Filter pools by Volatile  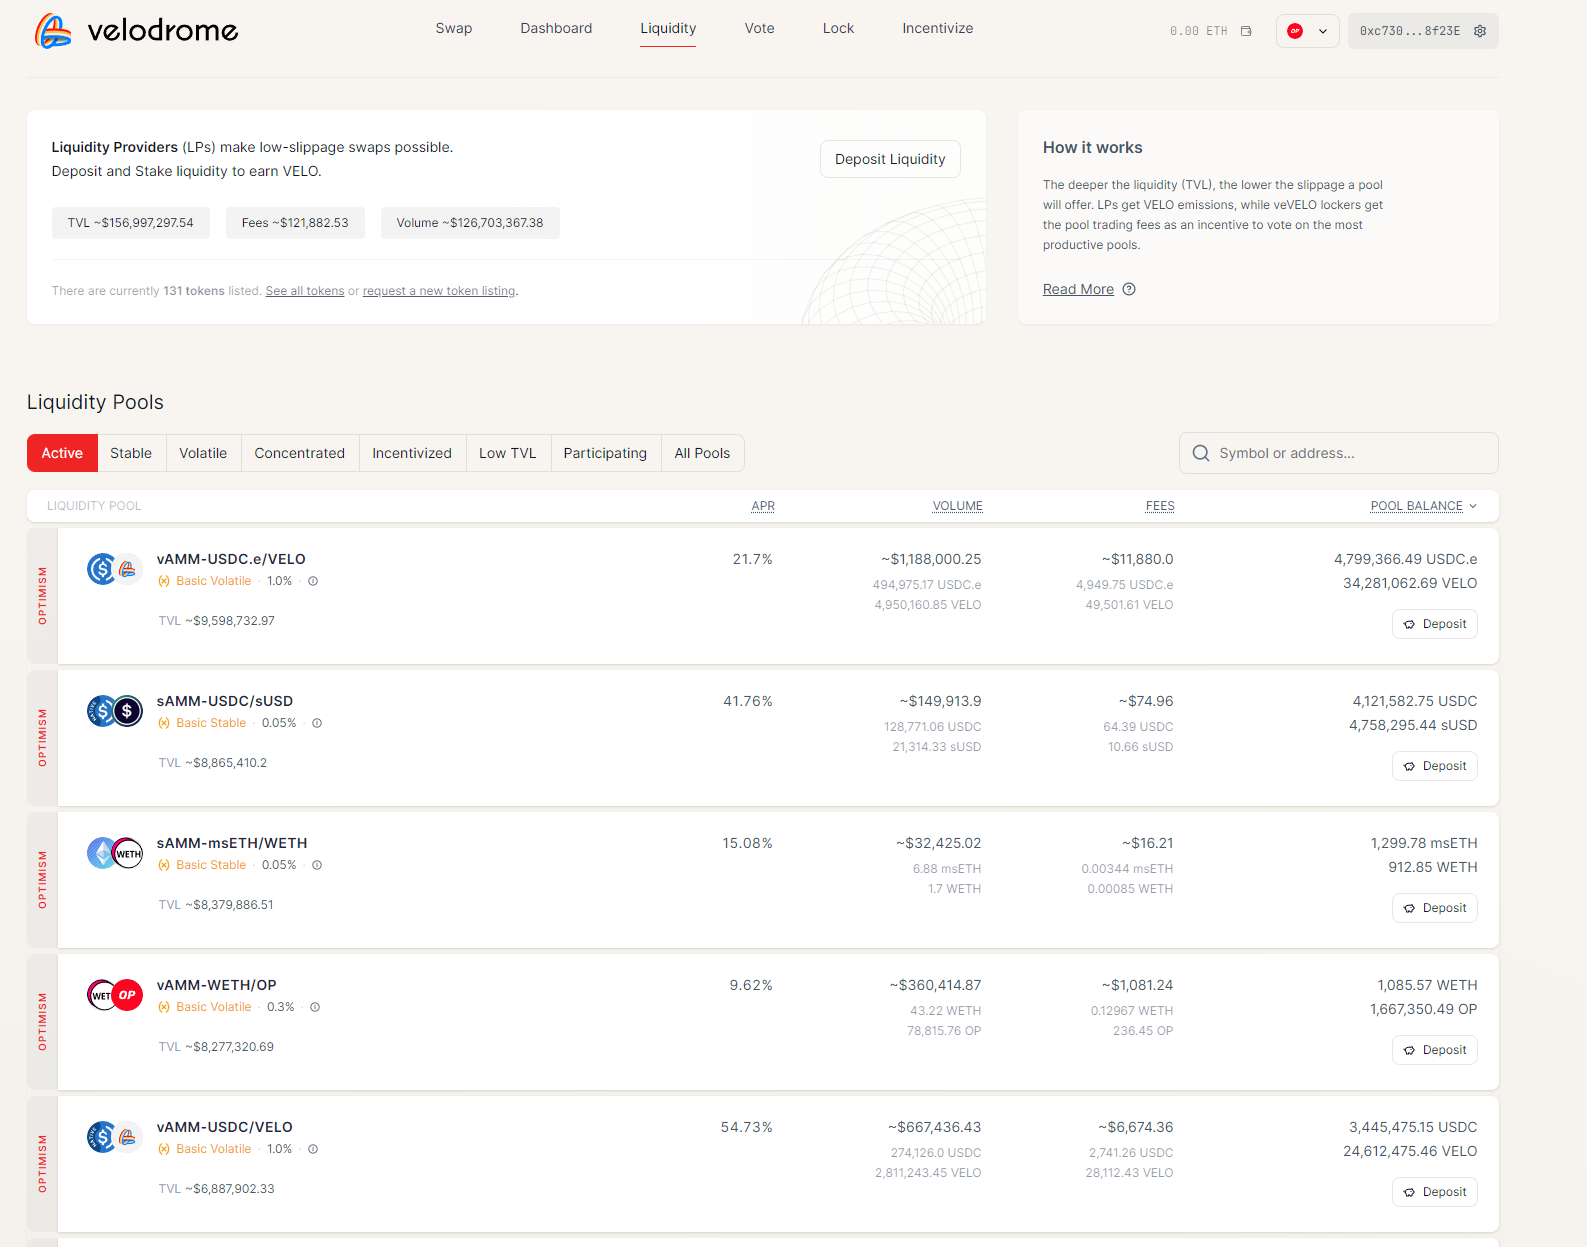pyautogui.click(x=203, y=453)
